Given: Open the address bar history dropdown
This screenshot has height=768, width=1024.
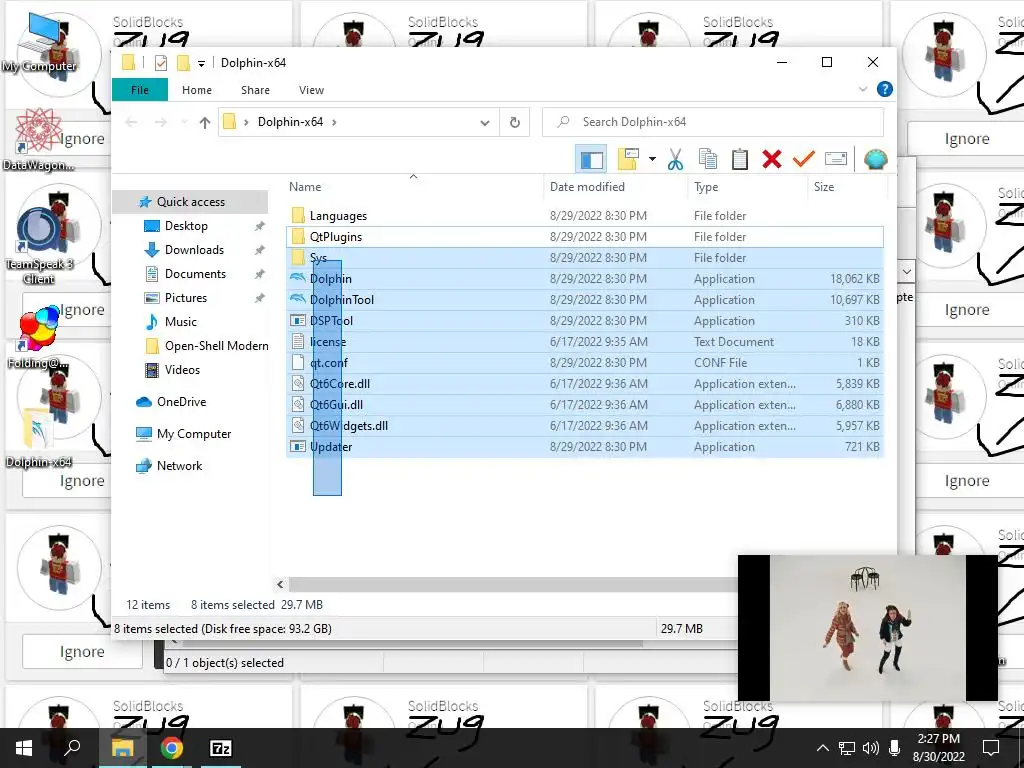Looking at the screenshot, I should click(x=485, y=122).
